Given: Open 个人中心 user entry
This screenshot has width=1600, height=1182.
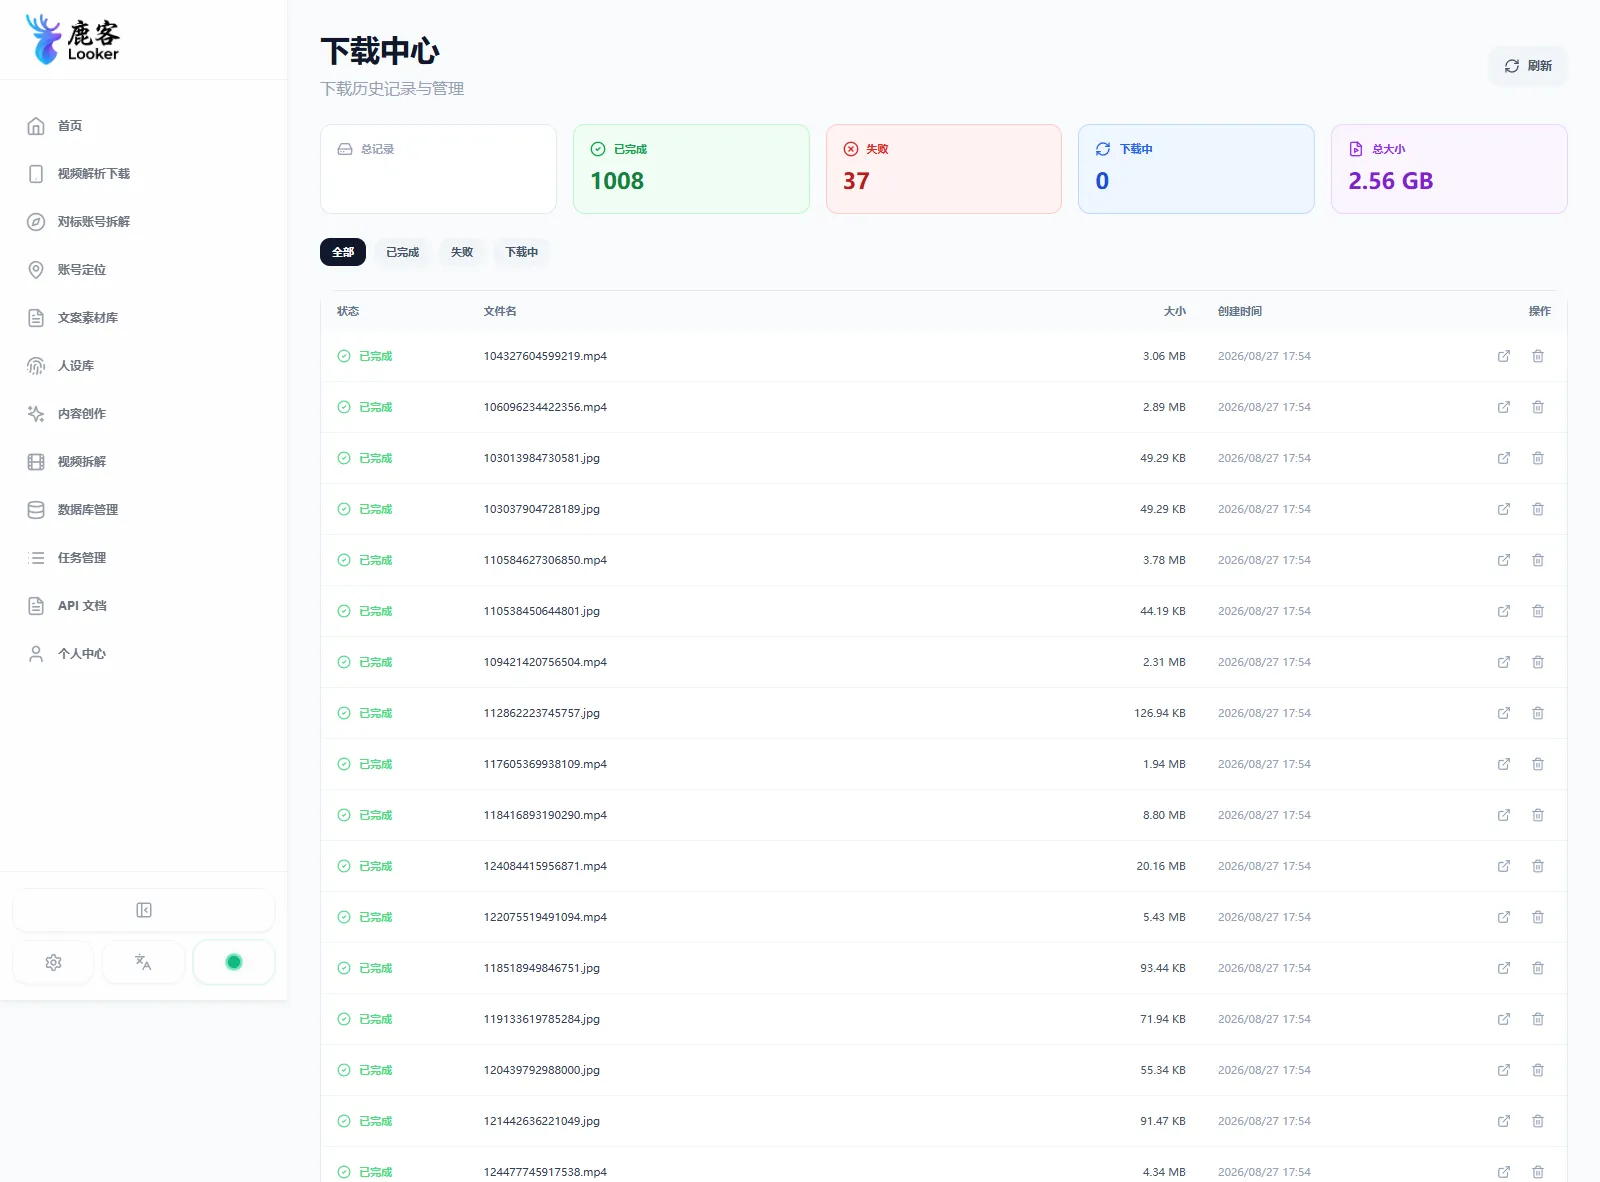Looking at the screenshot, I should pyautogui.click(x=143, y=654).
